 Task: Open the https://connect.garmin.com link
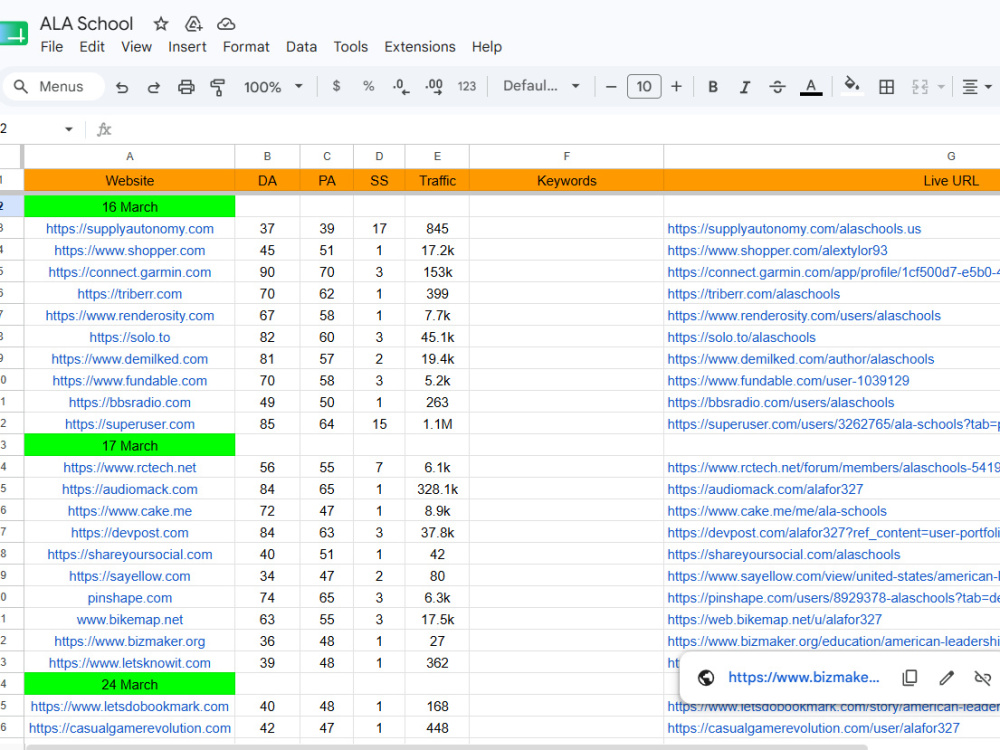129,272
